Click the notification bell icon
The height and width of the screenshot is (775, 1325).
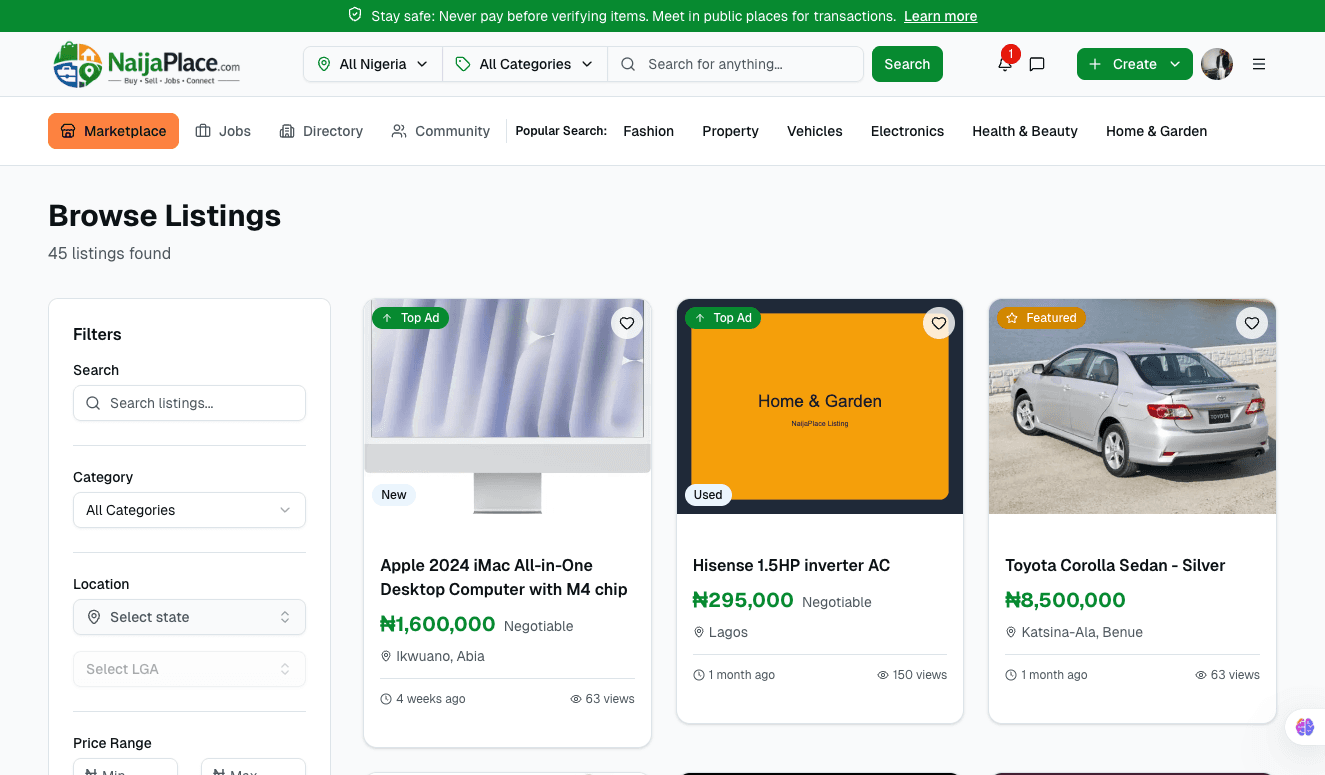coord(1005,64)
